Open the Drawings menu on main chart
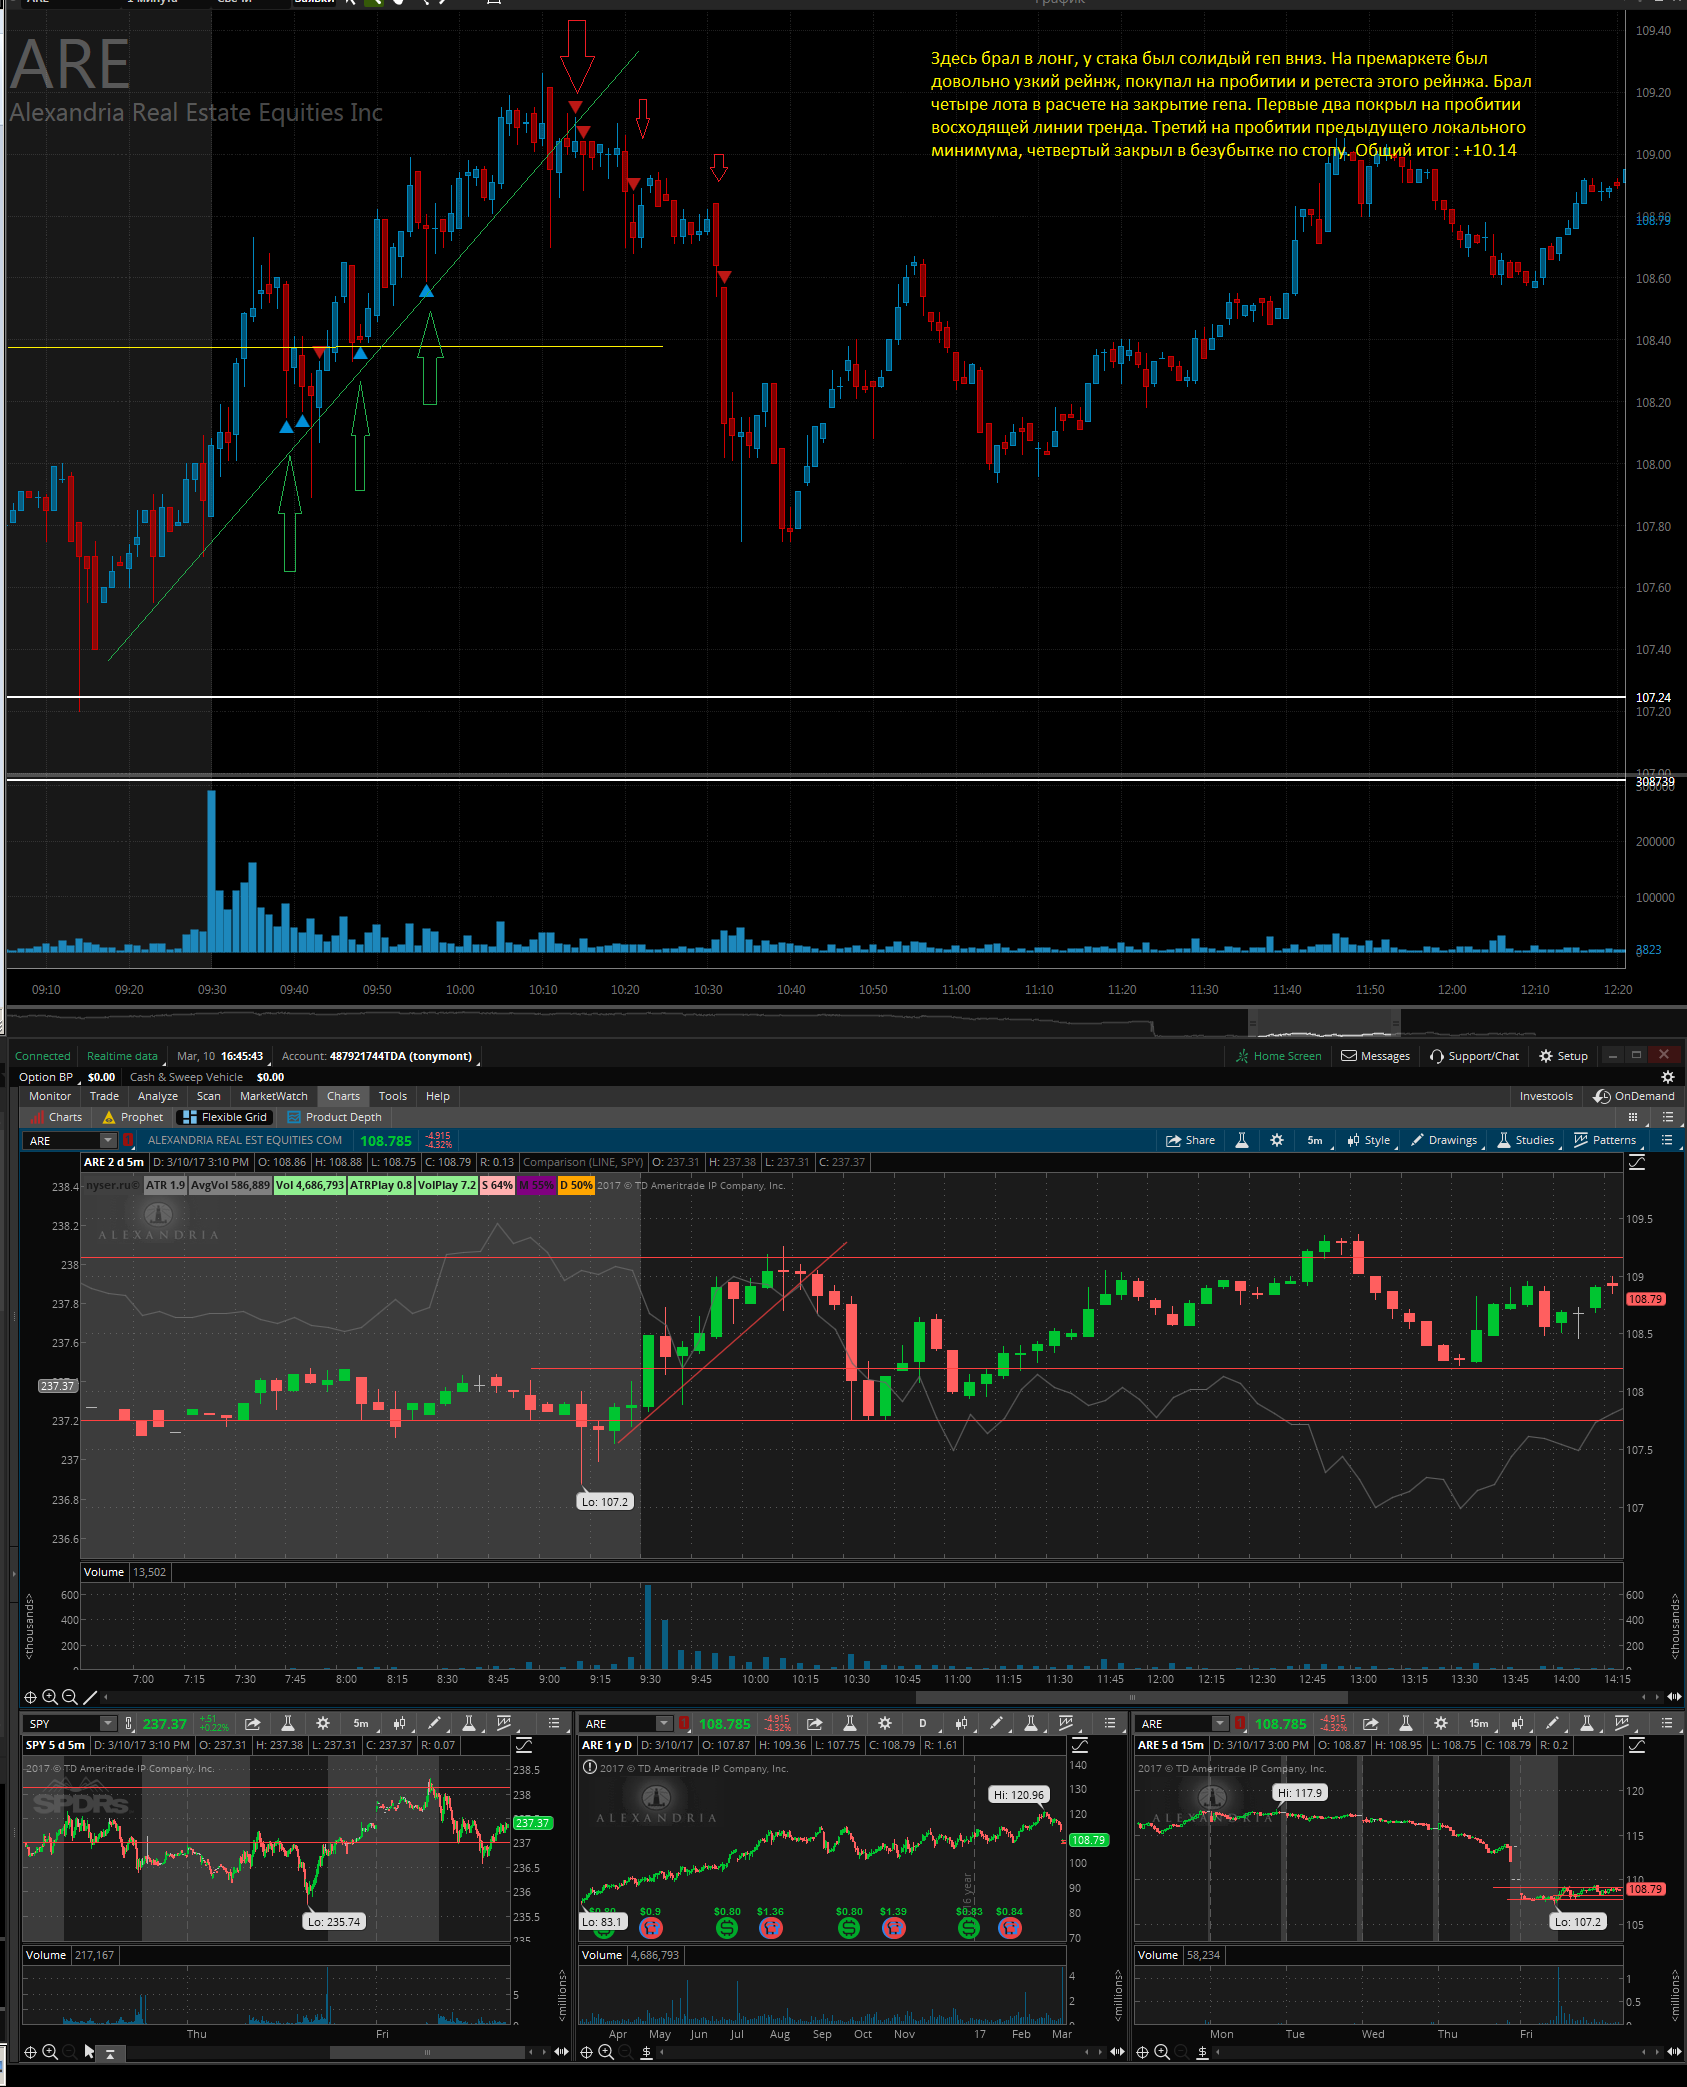The height and width of the screenshot is (2087, 1687). (x=1443, y=1140)
